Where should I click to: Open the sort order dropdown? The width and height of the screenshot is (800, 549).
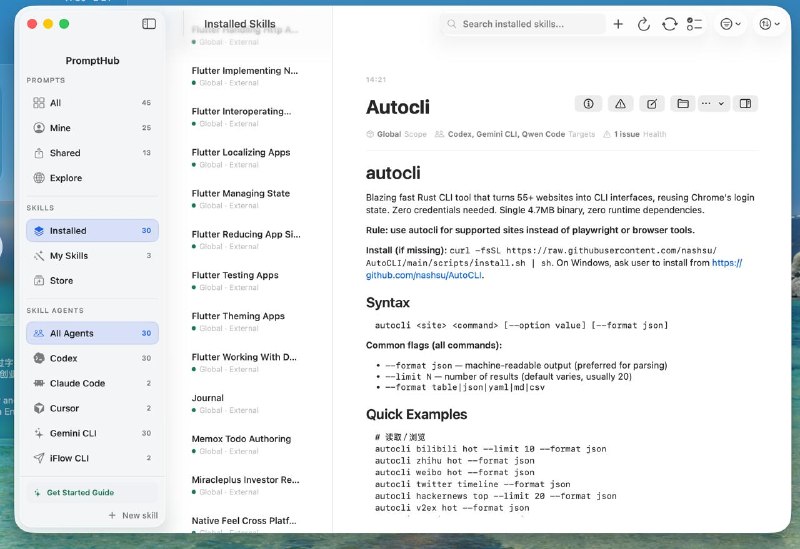coord(769,24)
